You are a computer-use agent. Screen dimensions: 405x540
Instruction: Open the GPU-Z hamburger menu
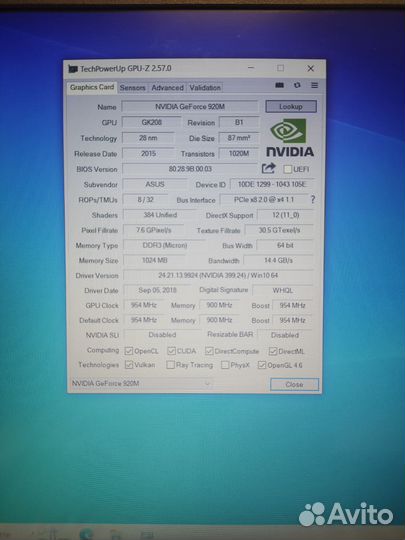tap(314, 85)
